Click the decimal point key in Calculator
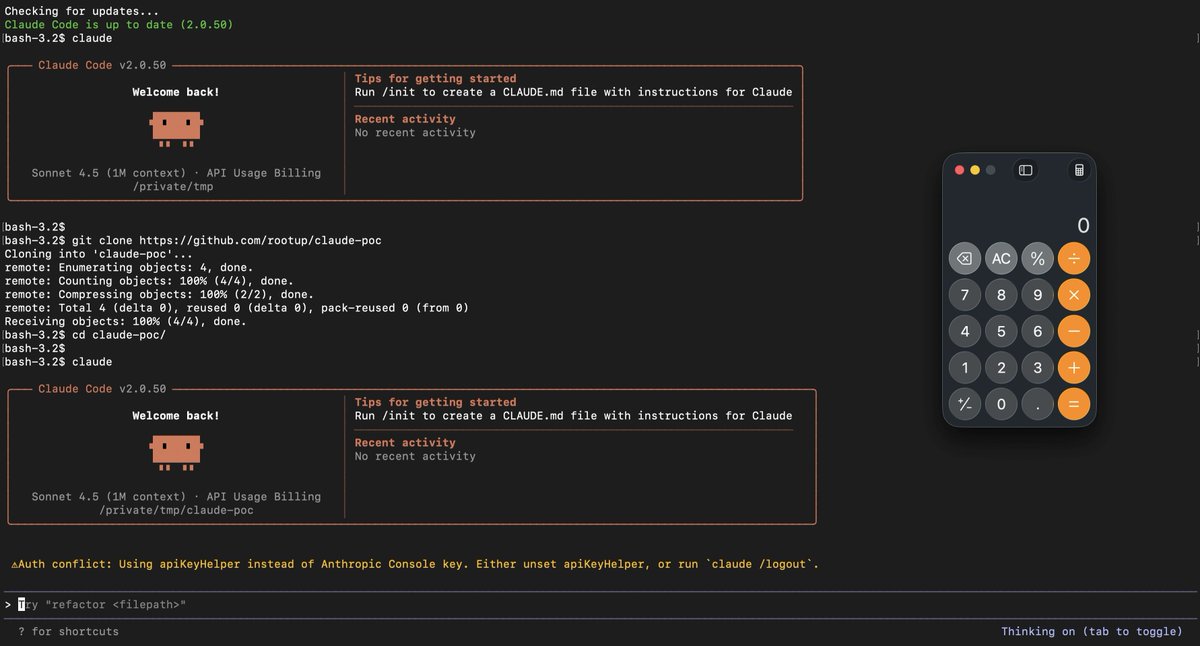This screenshot has height=646, width=1200. [1038, 404]
